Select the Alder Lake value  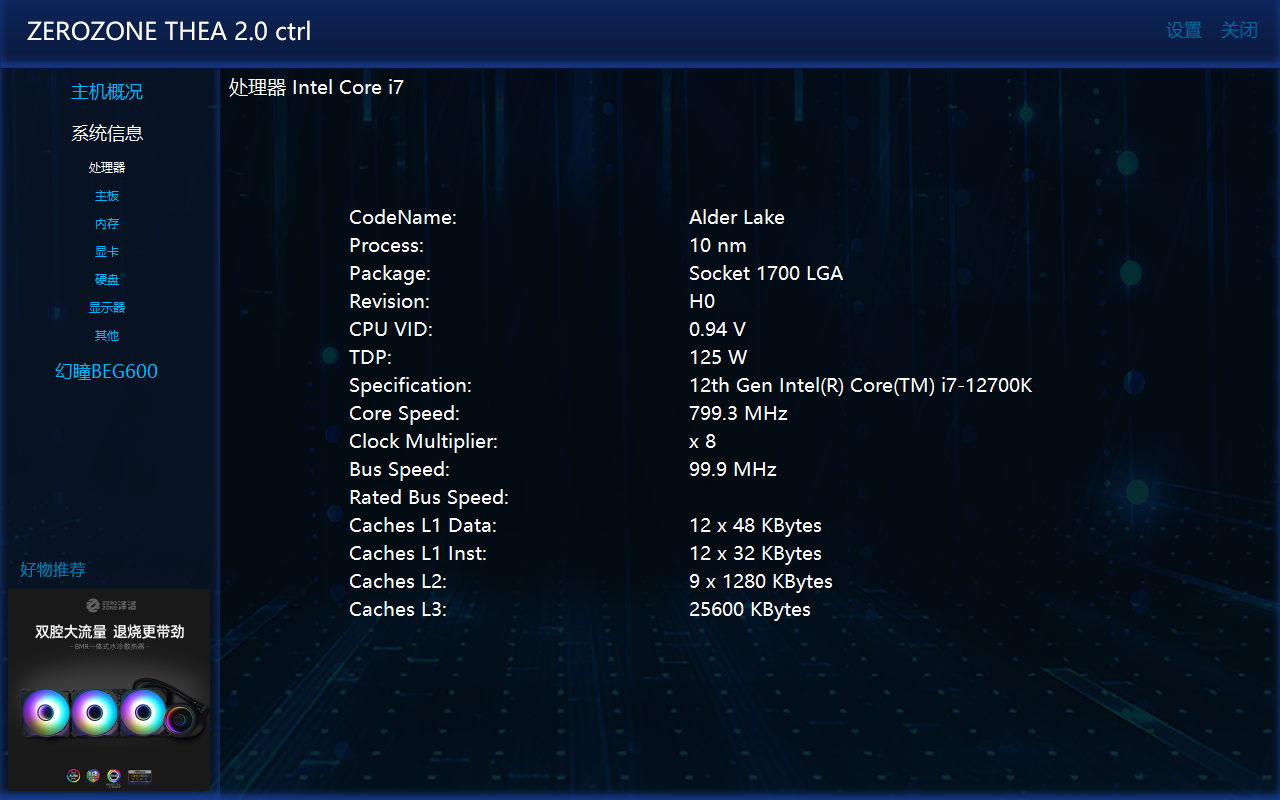click(737, 217)
